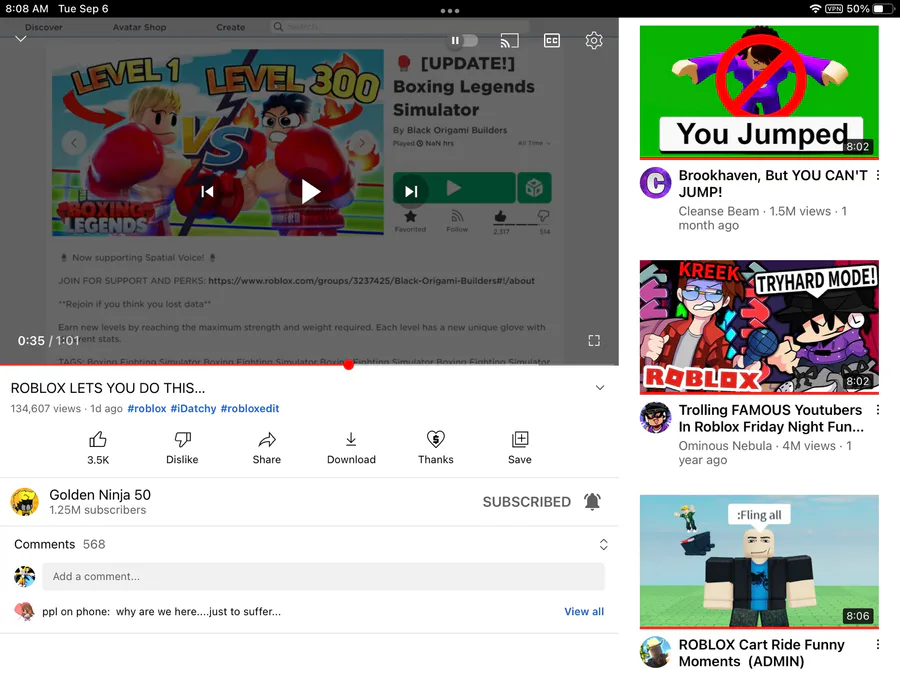Expand the video description

click(600, 388)
